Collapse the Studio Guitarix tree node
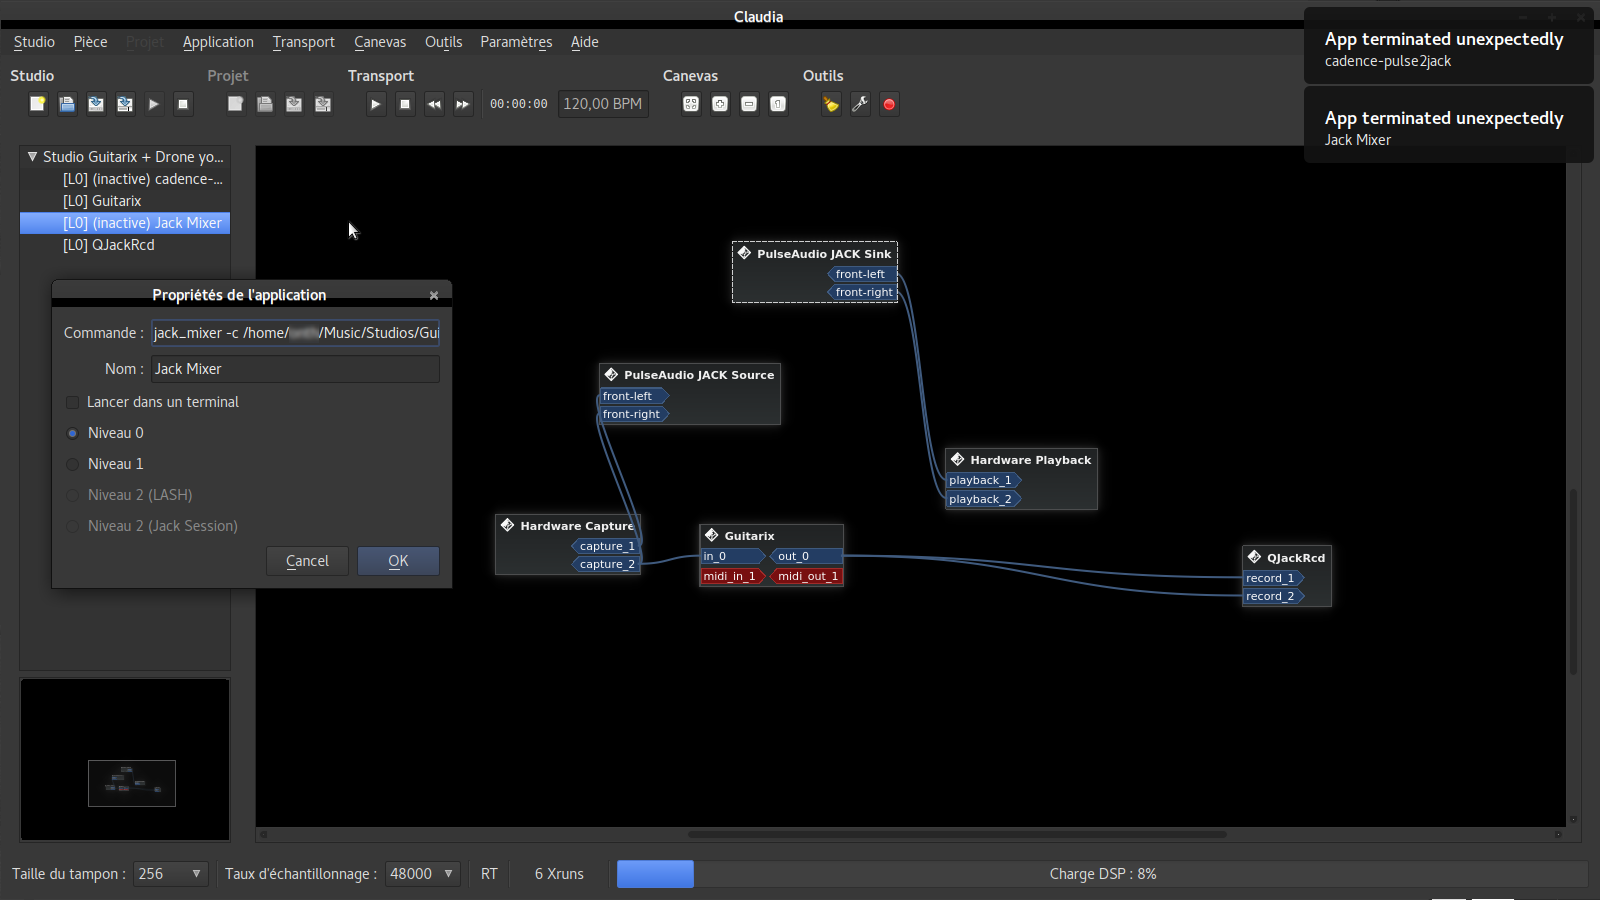The height and width of the screenshot is (900, 1600). pos(32,157)
